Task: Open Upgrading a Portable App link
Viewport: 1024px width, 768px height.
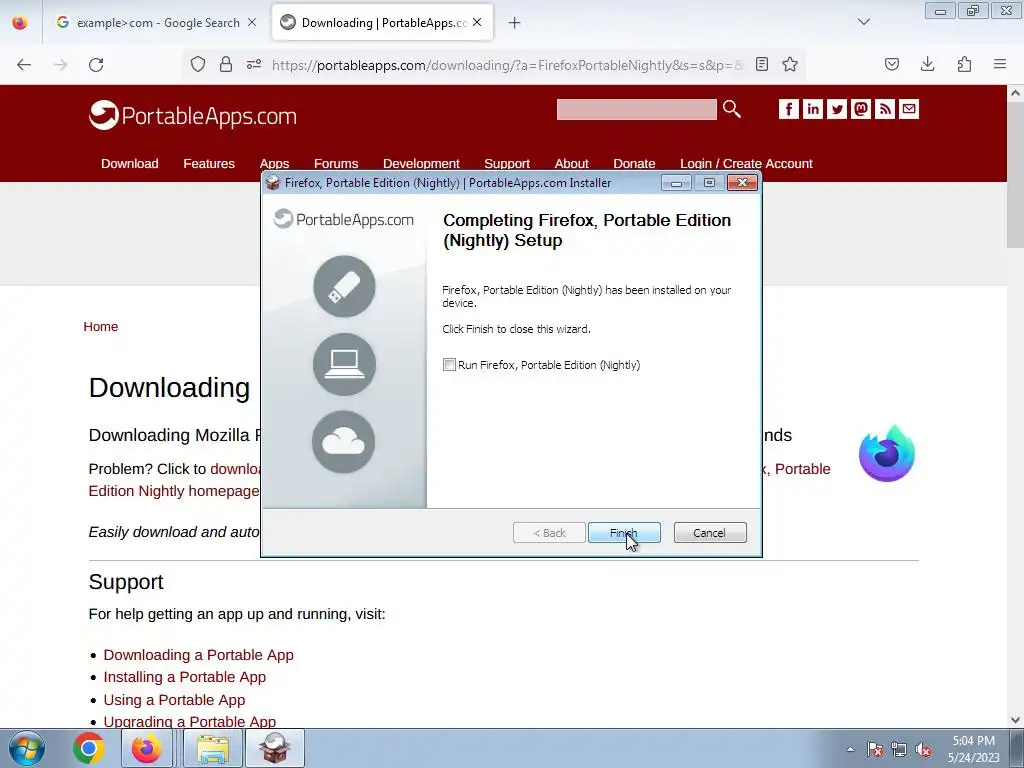Action: tap(189, 722)
